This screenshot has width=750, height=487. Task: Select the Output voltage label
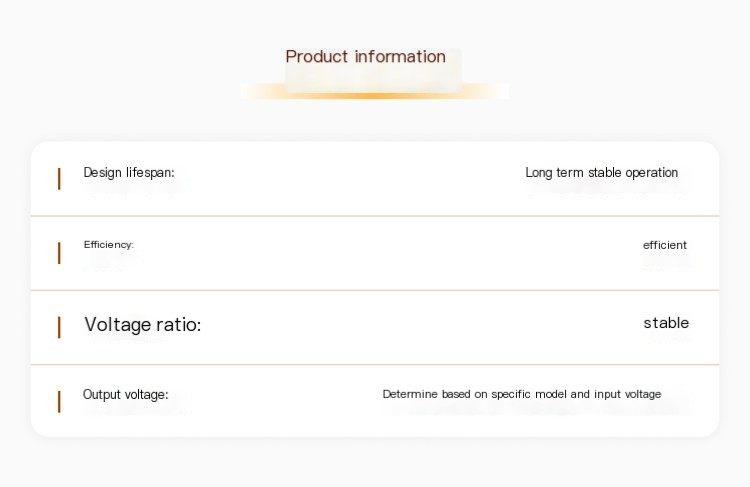click(x=125, y=394)
